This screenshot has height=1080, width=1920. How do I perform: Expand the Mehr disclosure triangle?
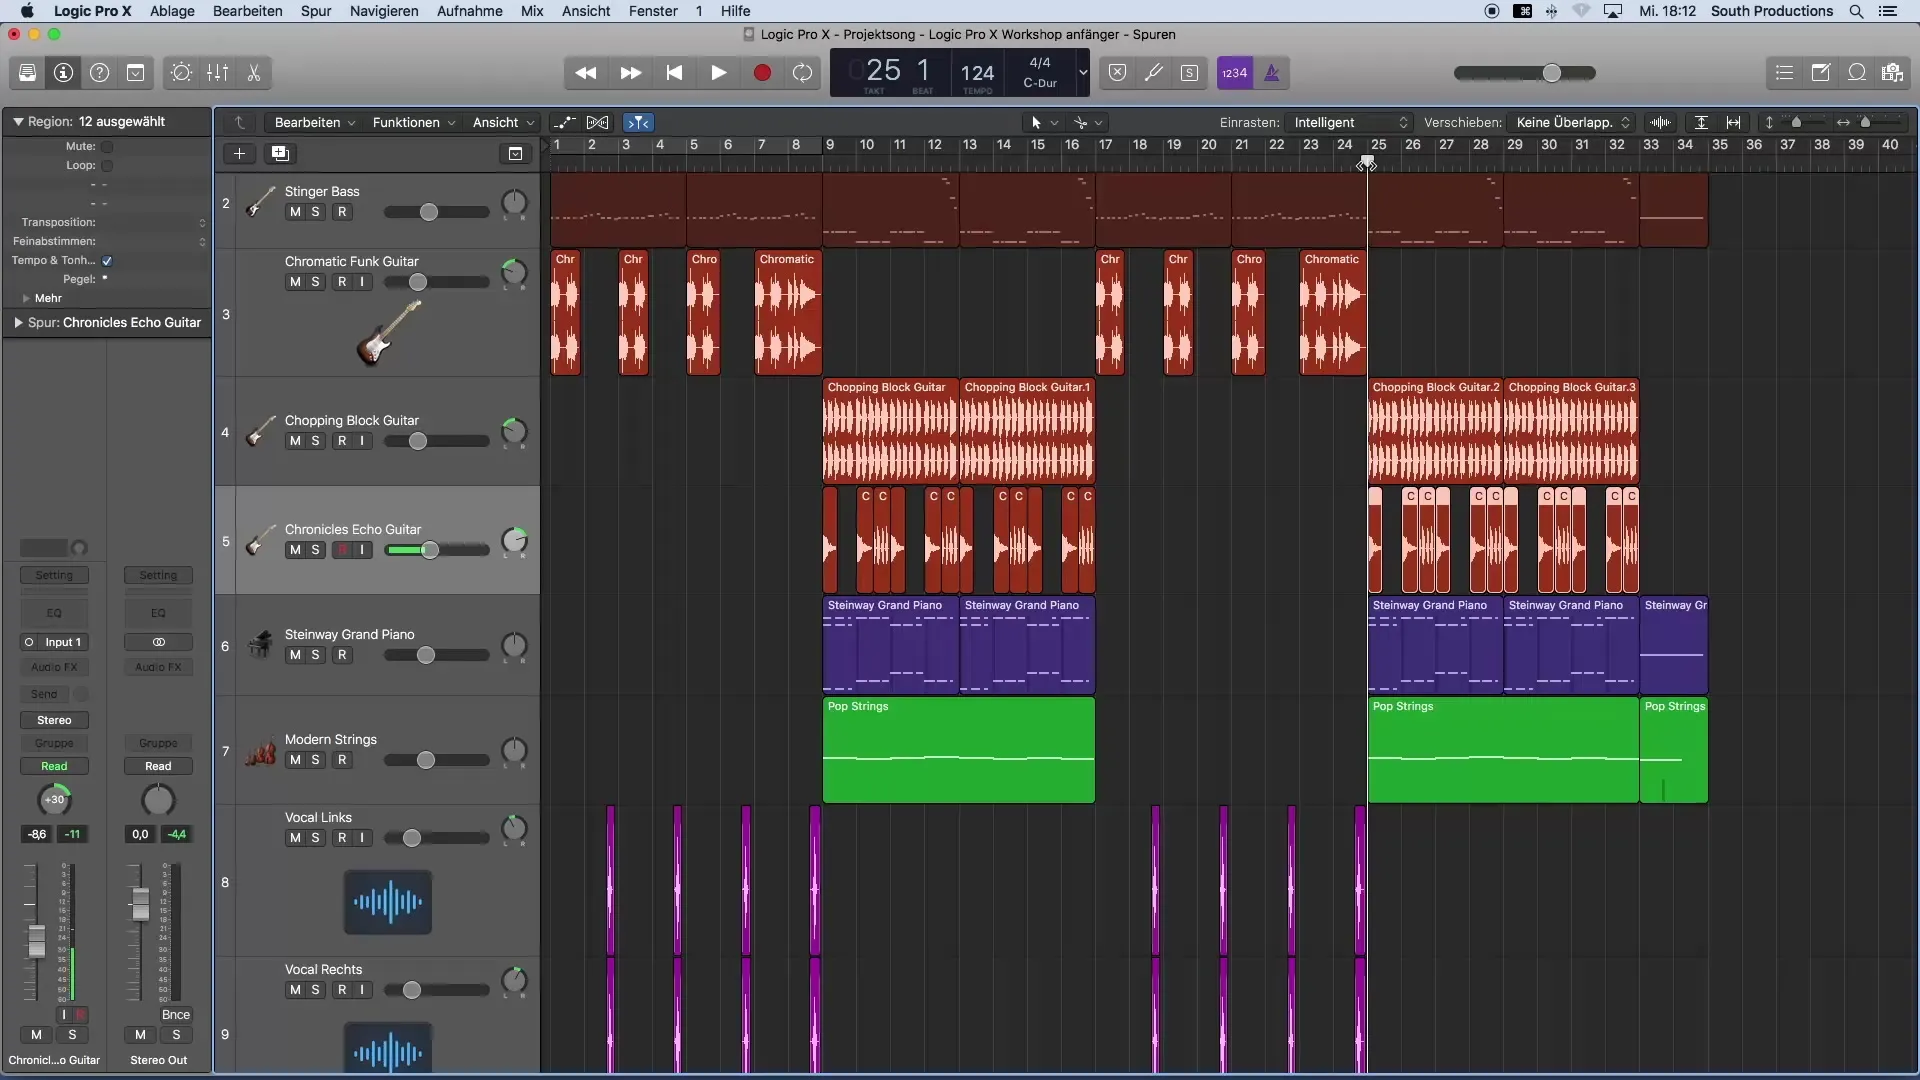(26, 299)
